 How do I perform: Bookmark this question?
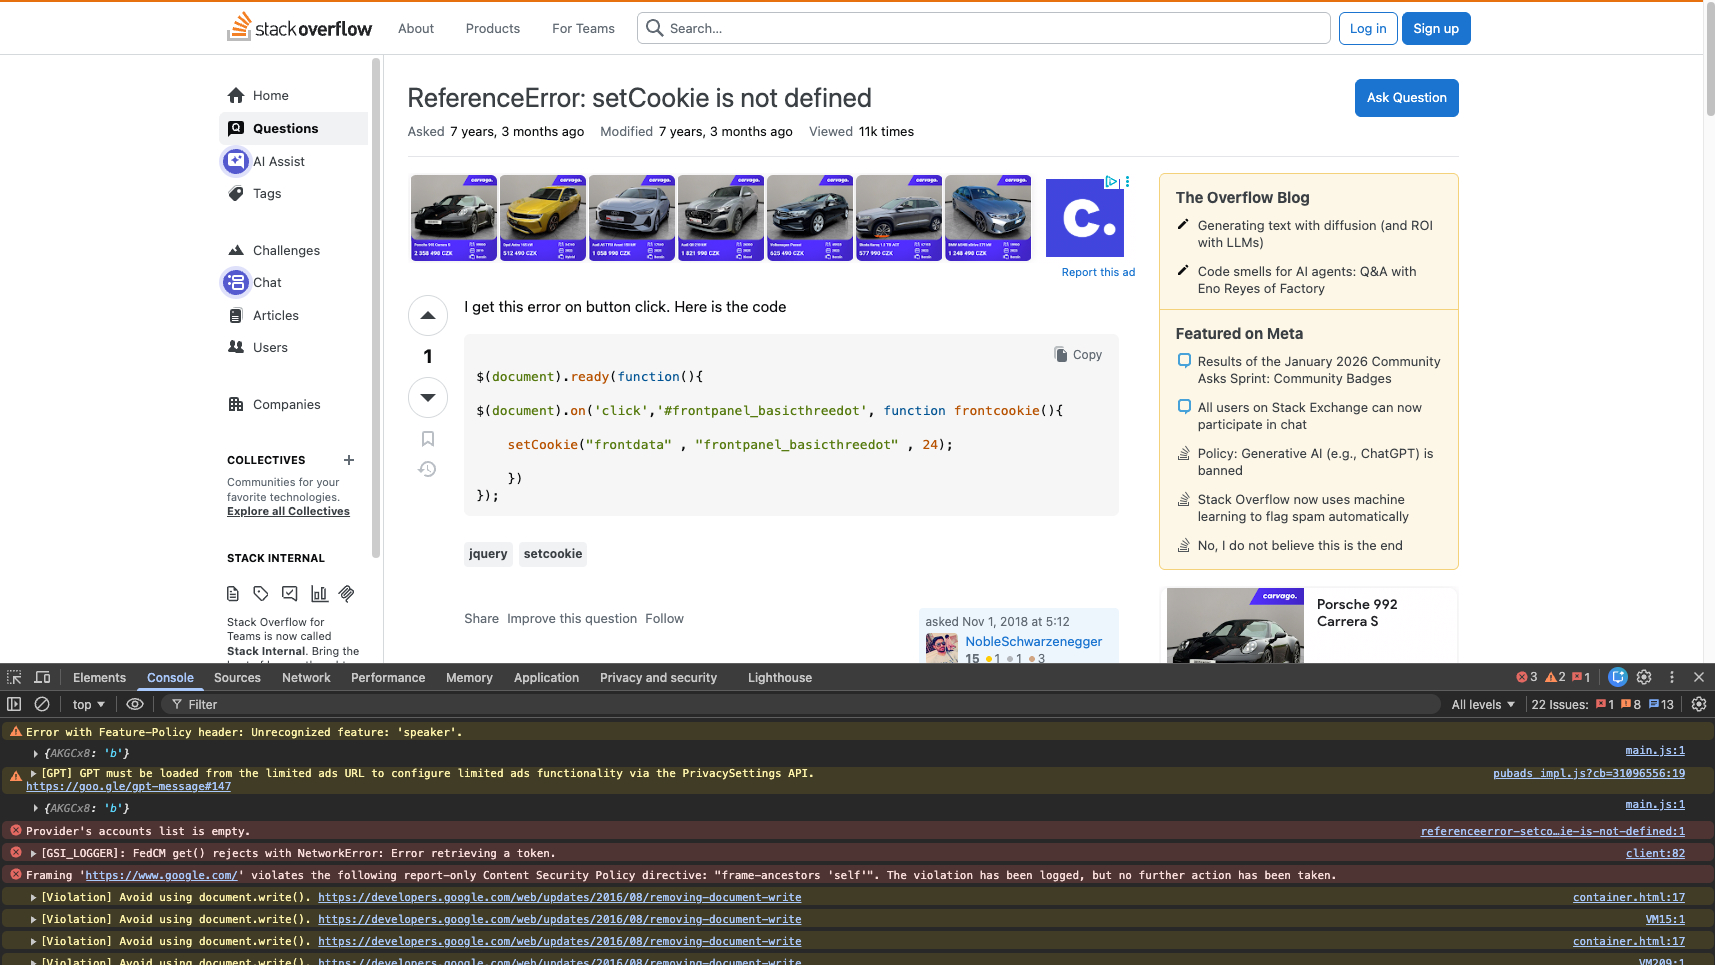coord(428,439)
